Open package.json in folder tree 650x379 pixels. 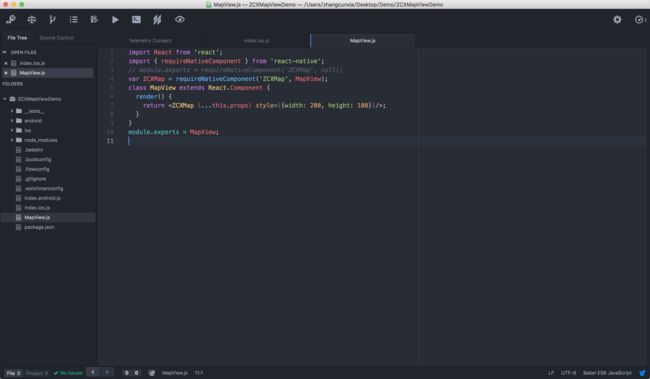pyautogui.click(x=39, y=227)
